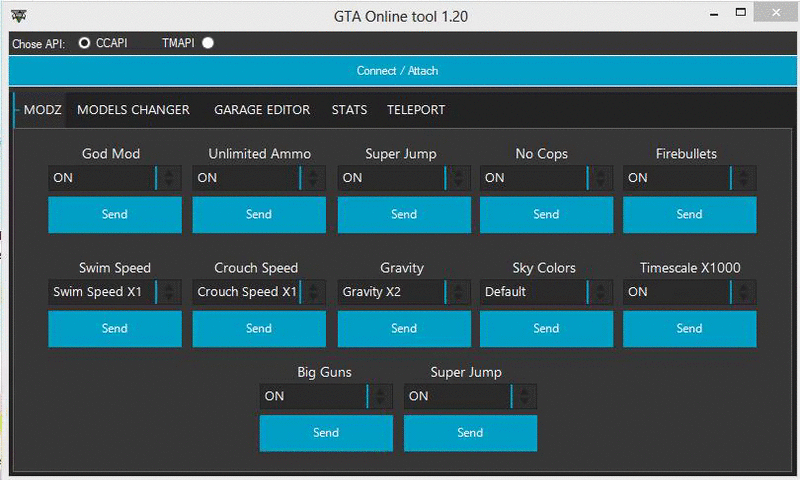Select the TMAPI radio button
800x480 pixels.
(208, 43)
